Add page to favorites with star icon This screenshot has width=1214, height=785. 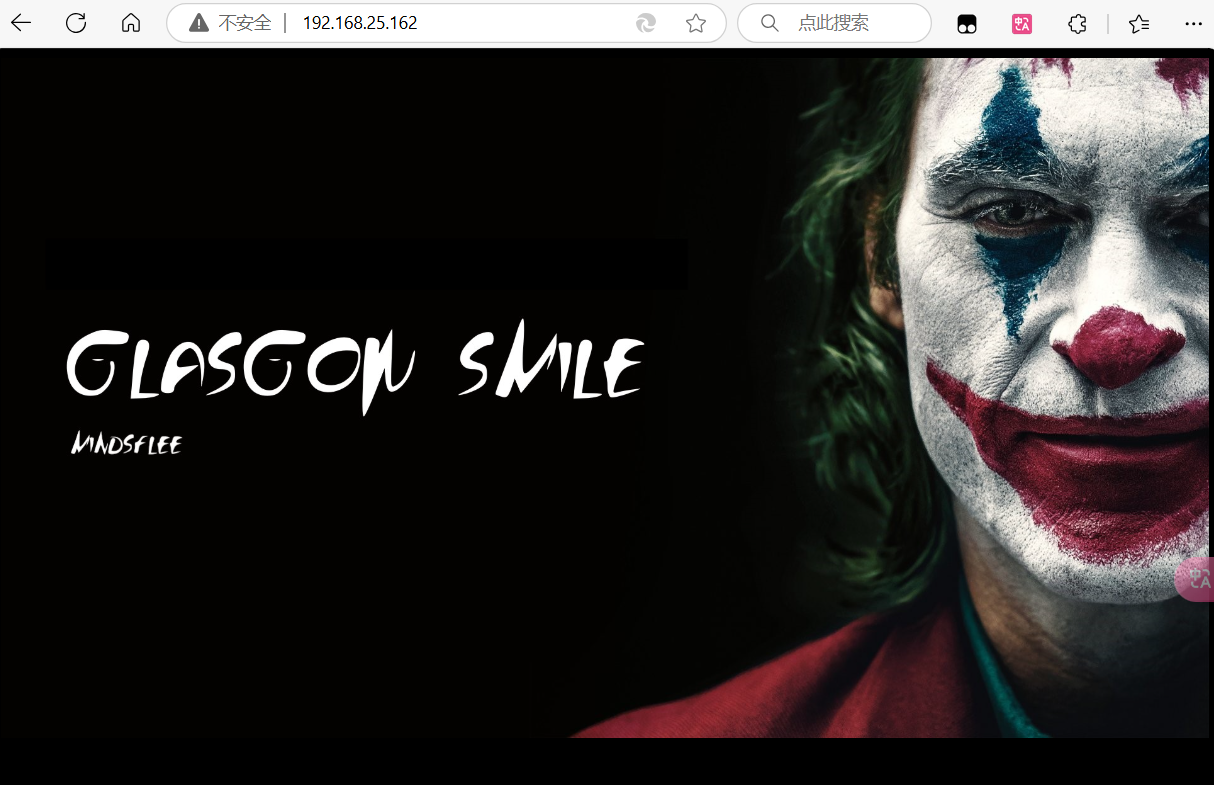[696, 23]
